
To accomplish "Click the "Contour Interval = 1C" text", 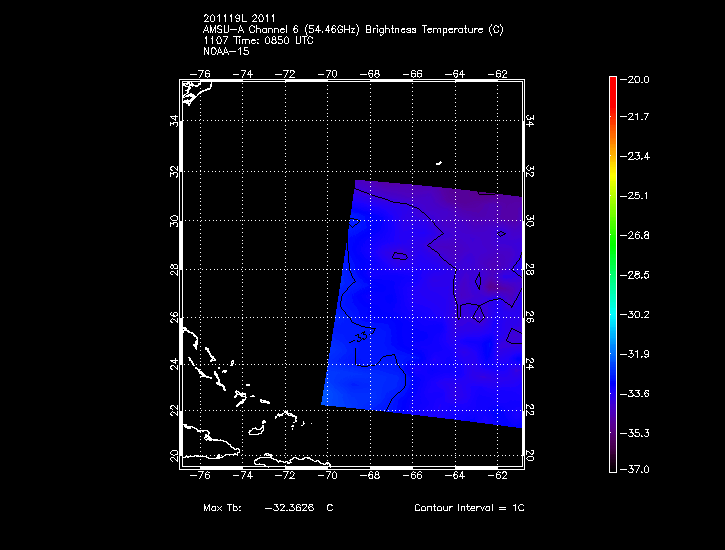I will [469, 507].
